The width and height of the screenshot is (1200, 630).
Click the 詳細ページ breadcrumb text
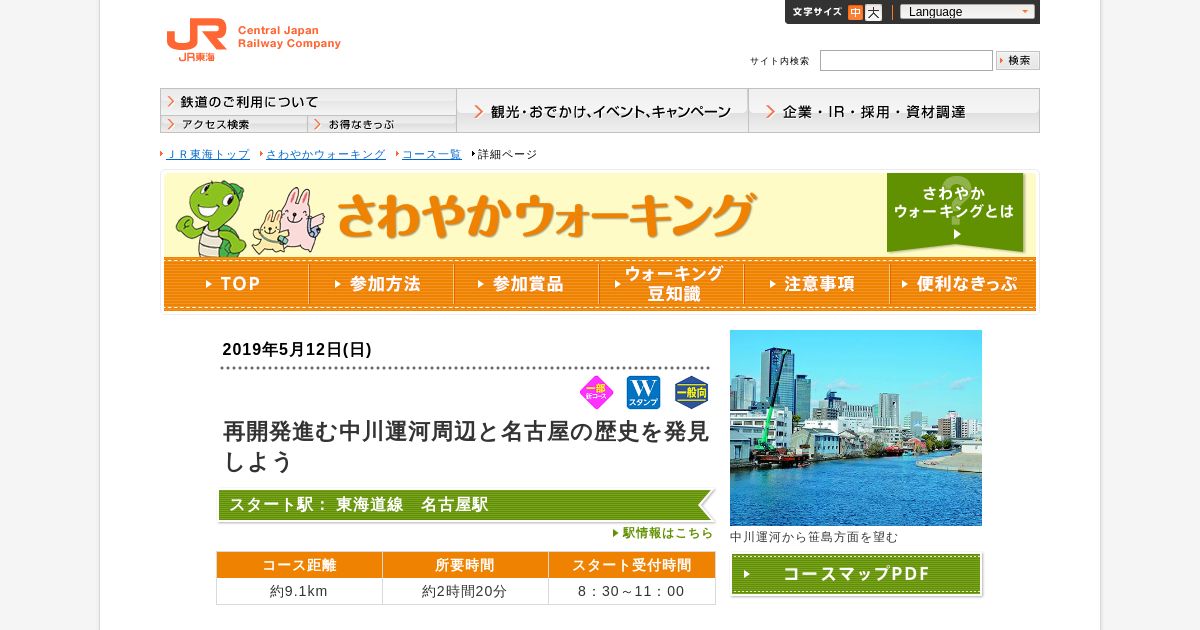click(x=507, y=154)
